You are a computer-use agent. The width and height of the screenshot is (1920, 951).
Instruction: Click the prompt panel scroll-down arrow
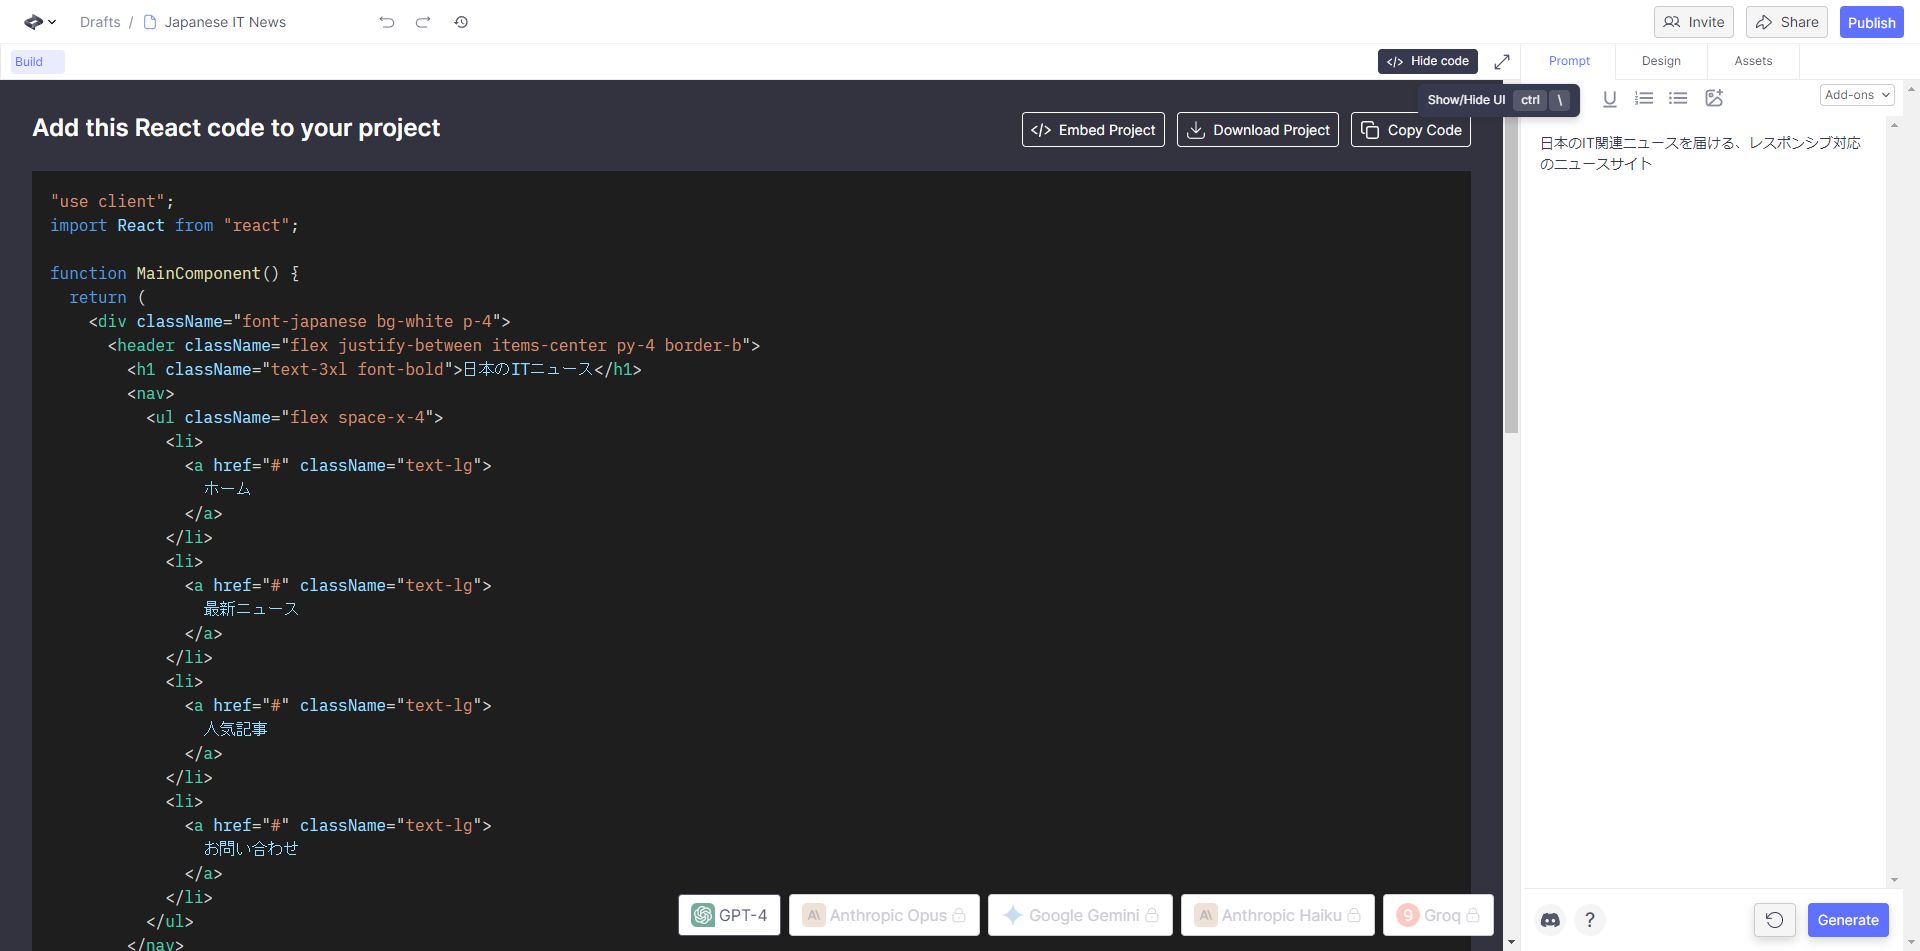pos(1894,880)
